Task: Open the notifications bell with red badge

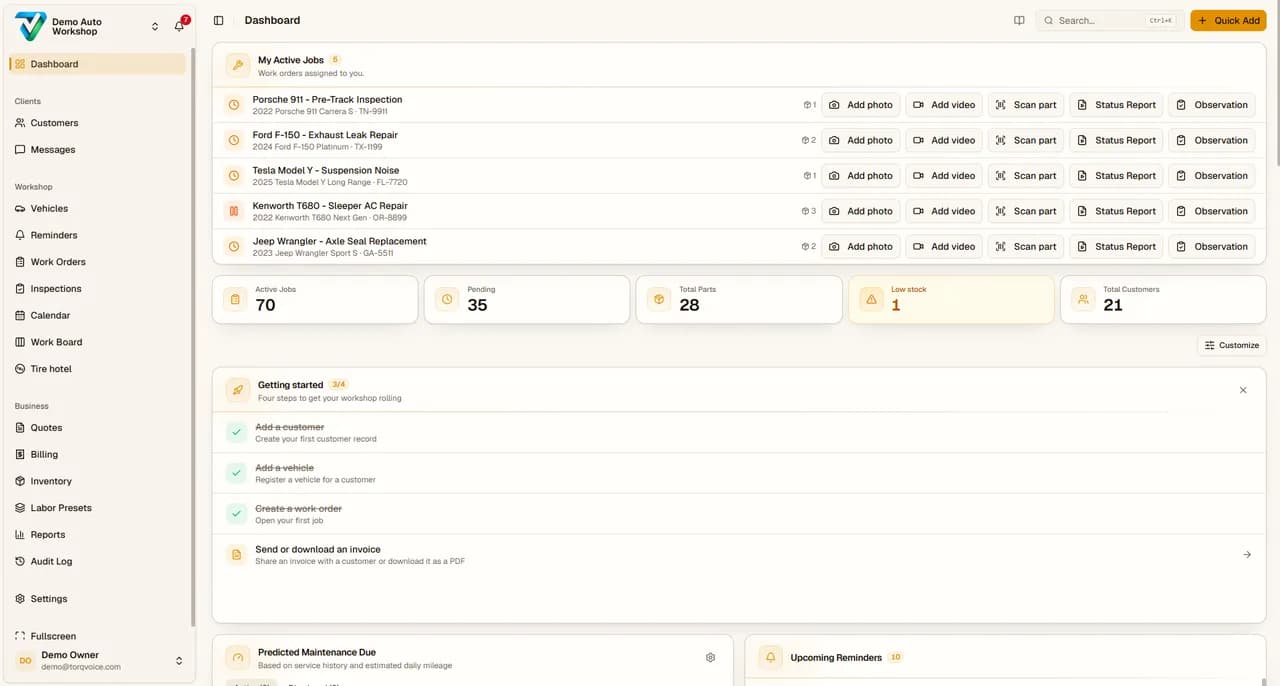Action: click(180, 25)
